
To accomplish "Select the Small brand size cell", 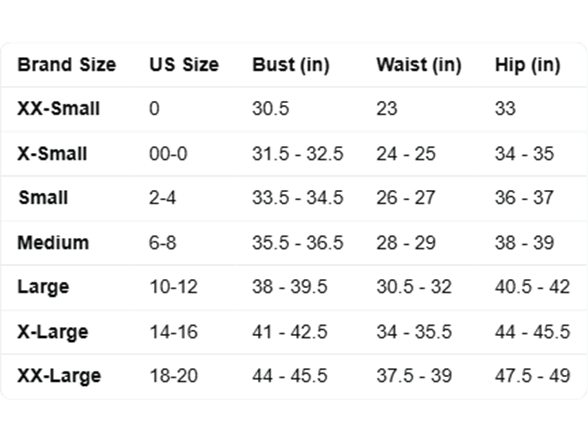I will (x=44, y=198).
